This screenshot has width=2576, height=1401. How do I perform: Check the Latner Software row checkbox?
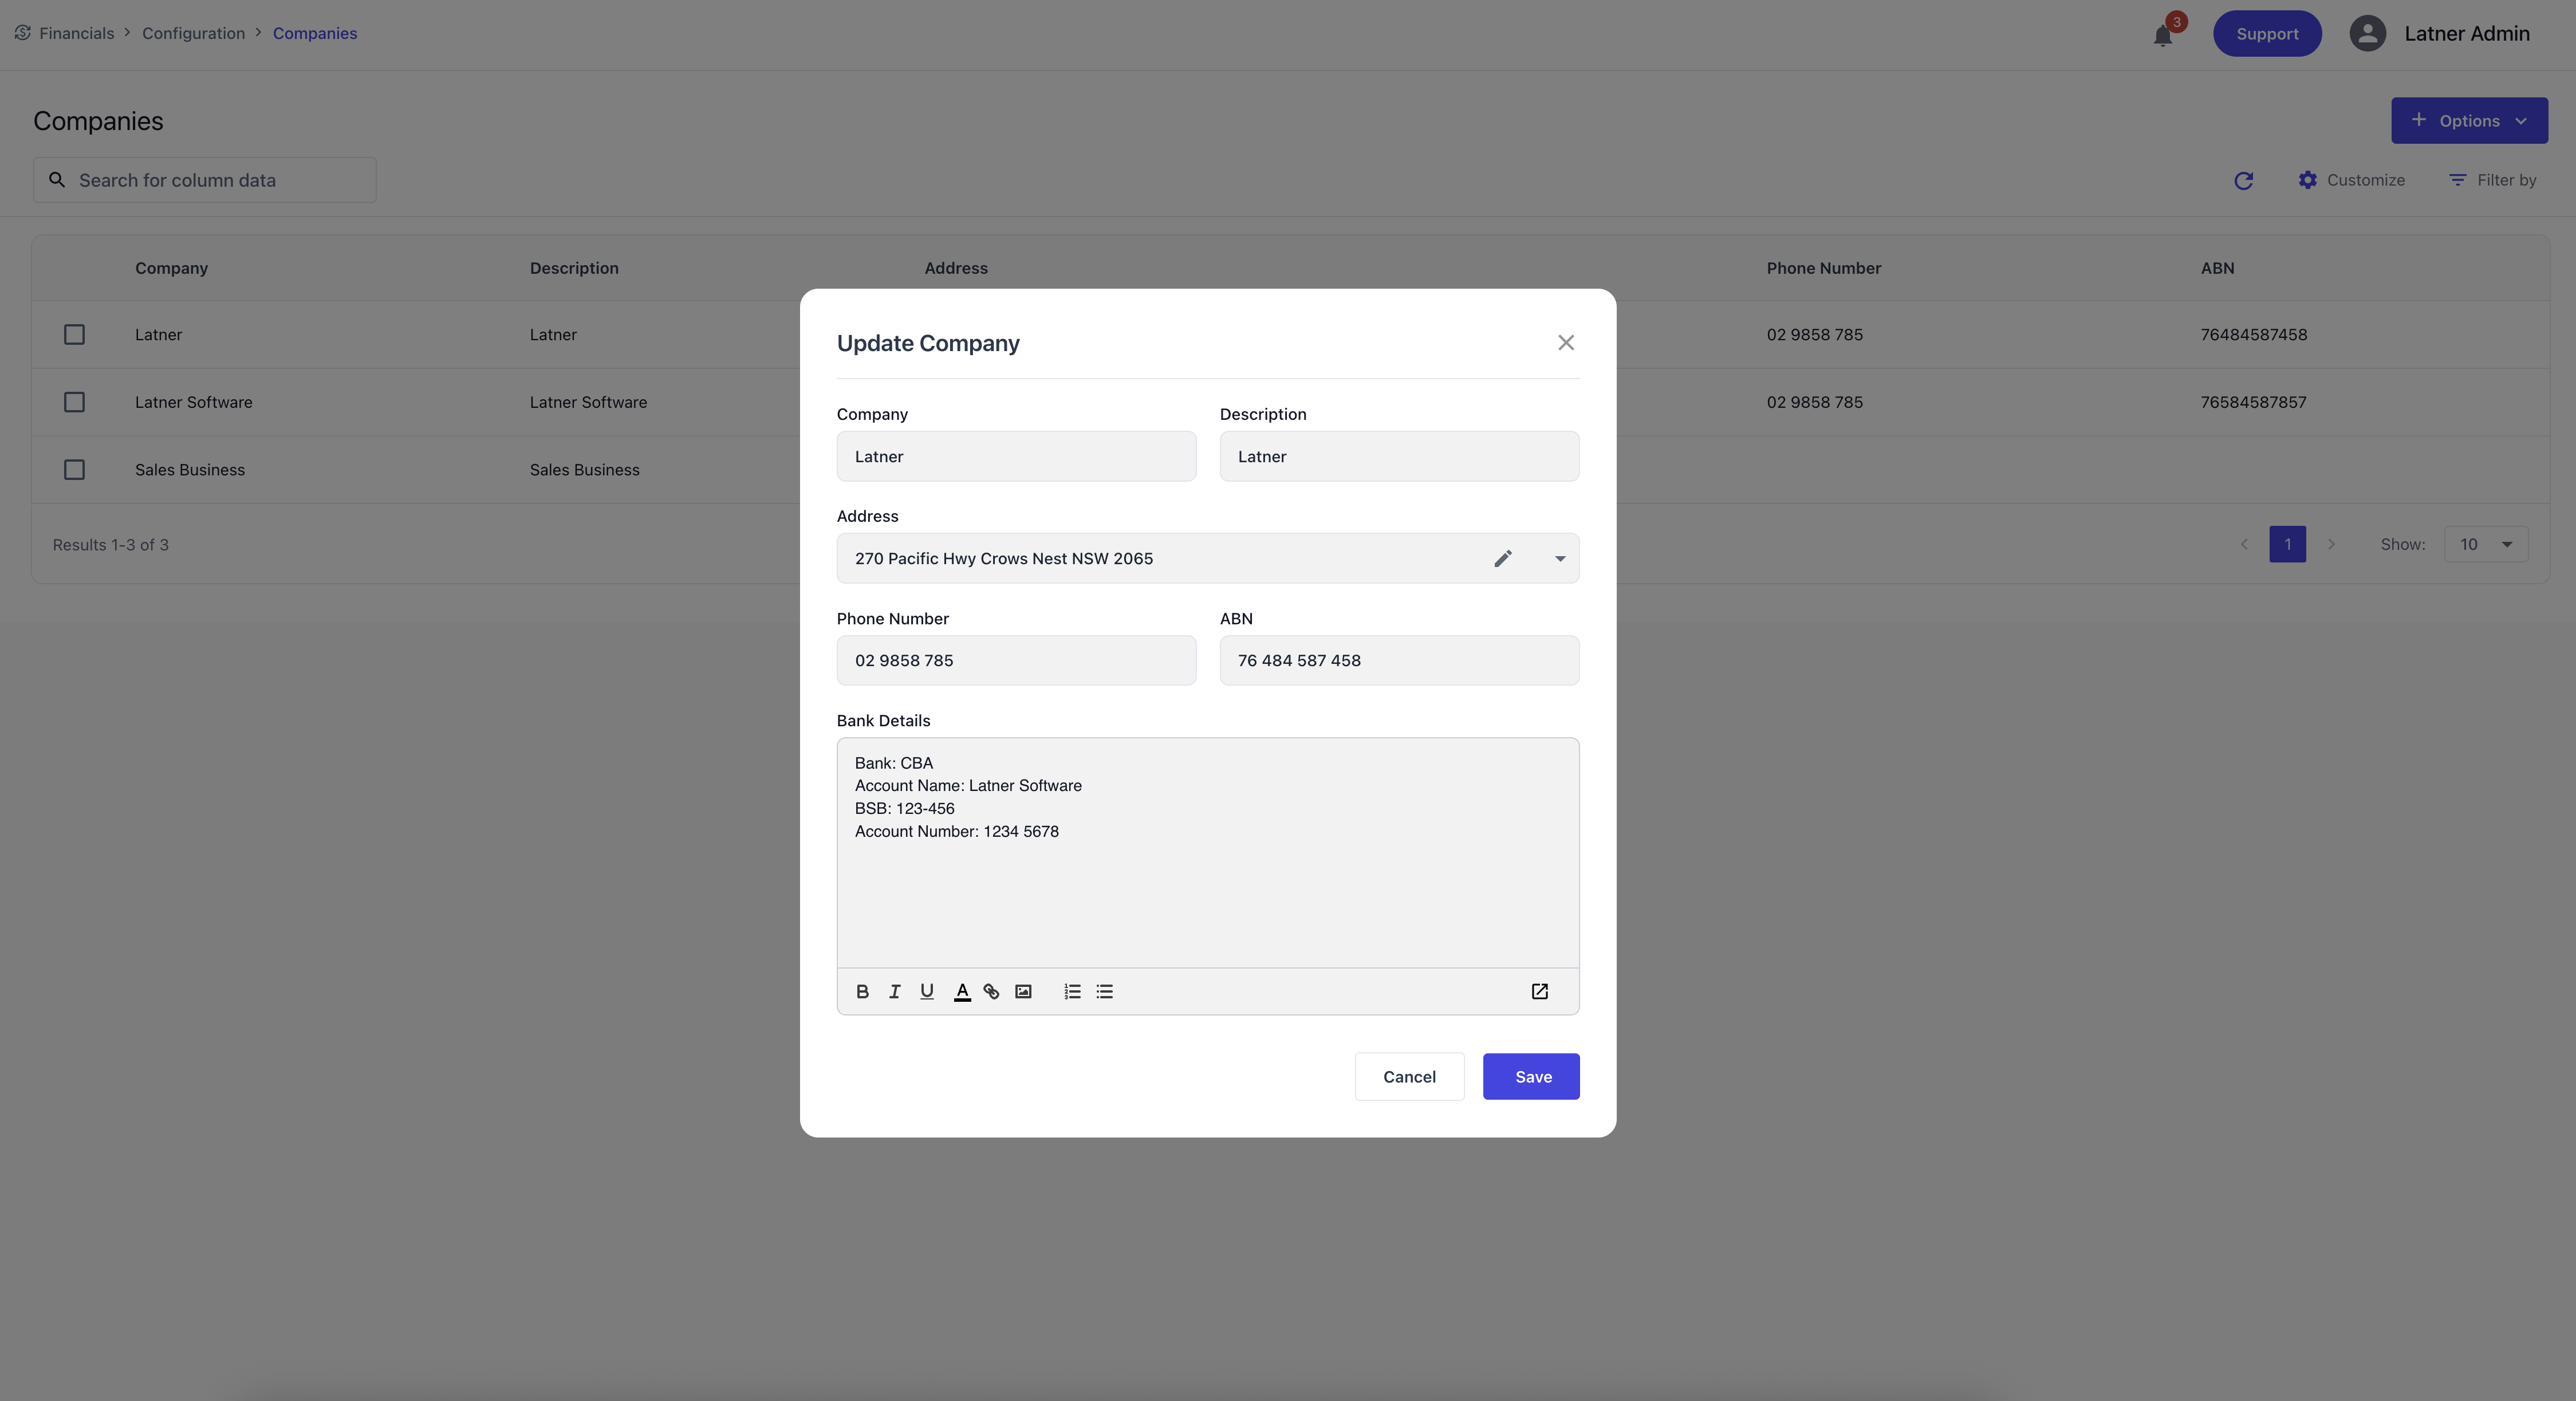point(74,402)
